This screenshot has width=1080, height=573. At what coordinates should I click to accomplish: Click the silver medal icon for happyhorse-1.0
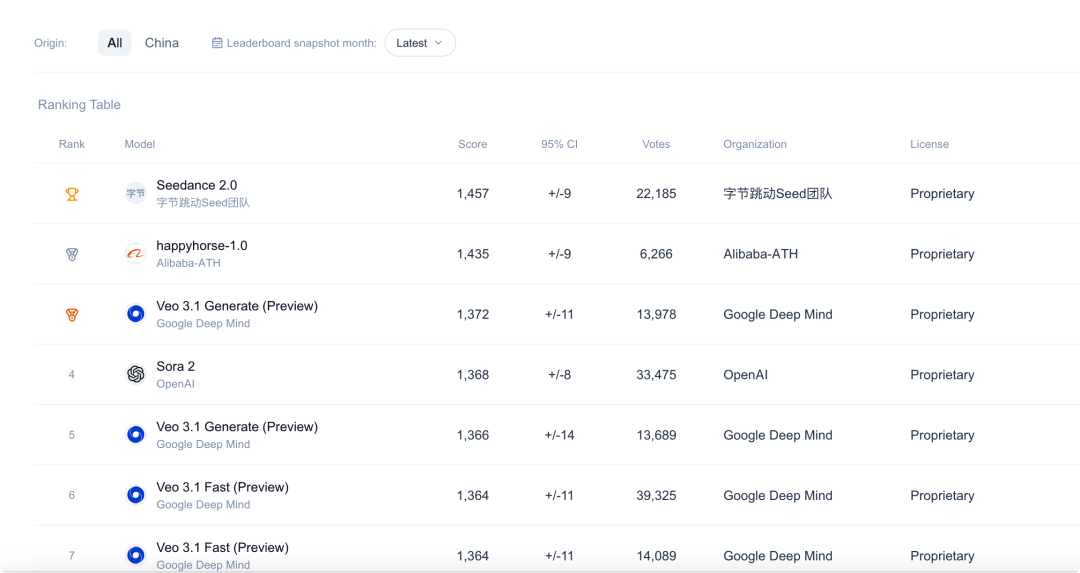click(72, 254)
